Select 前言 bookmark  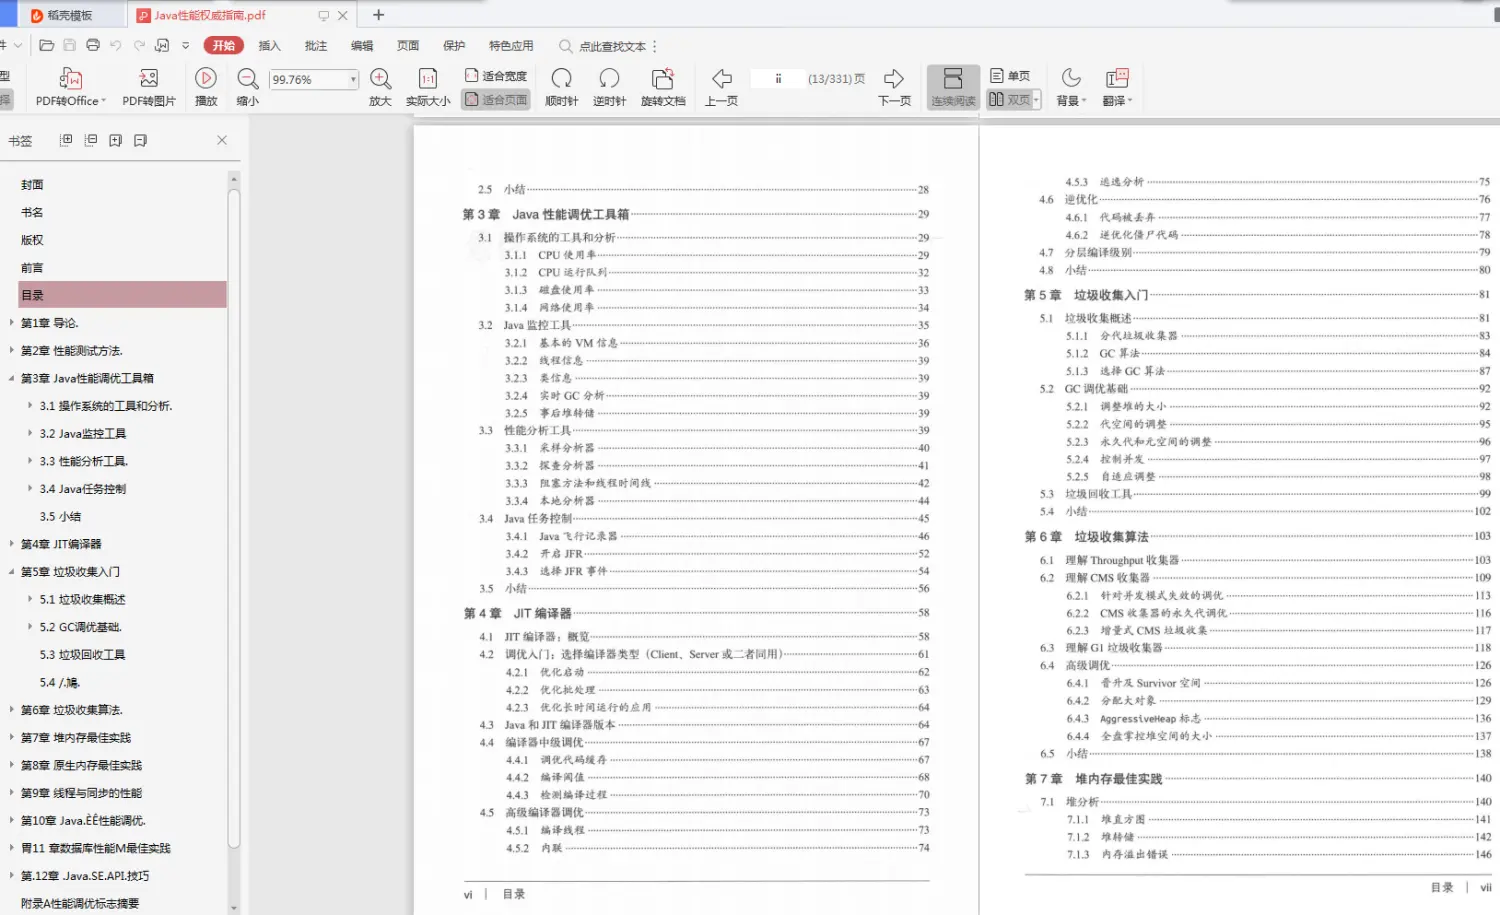click(32, 268)
